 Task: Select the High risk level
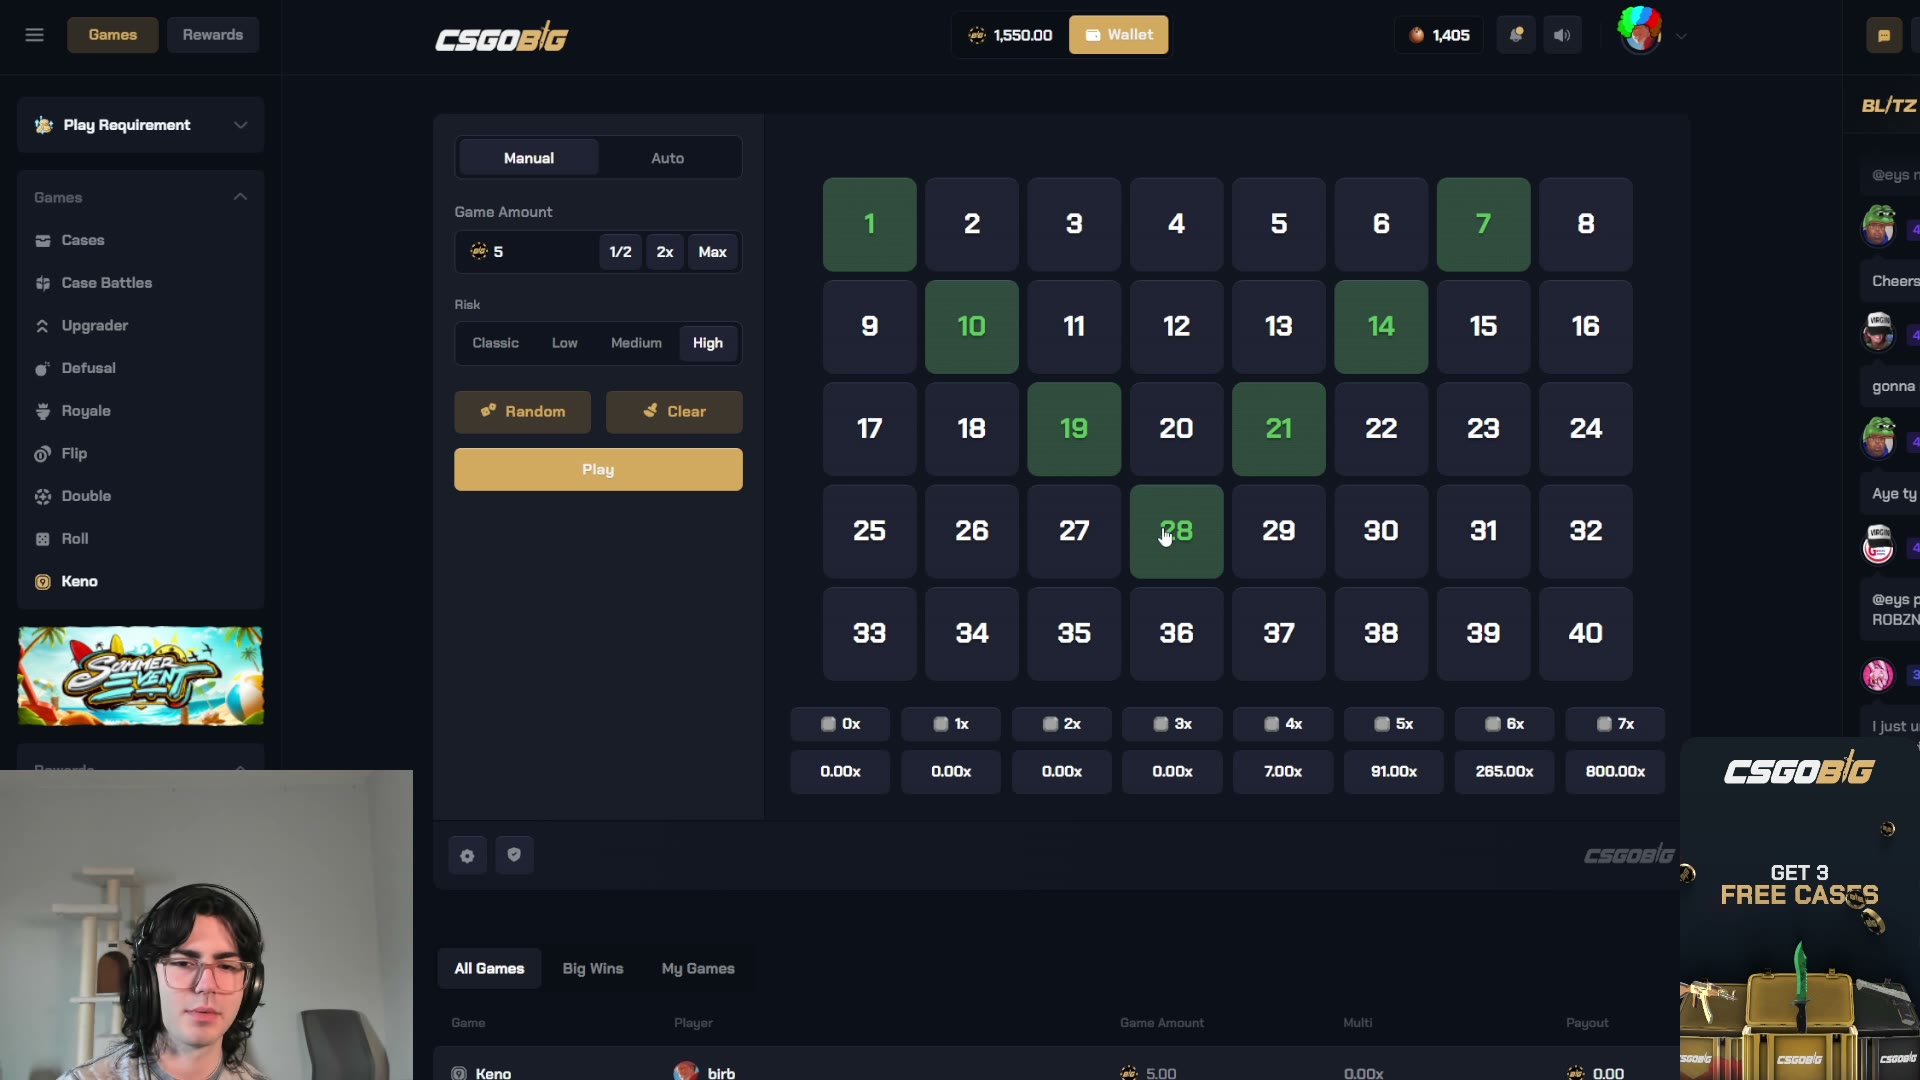pos(708,343)
